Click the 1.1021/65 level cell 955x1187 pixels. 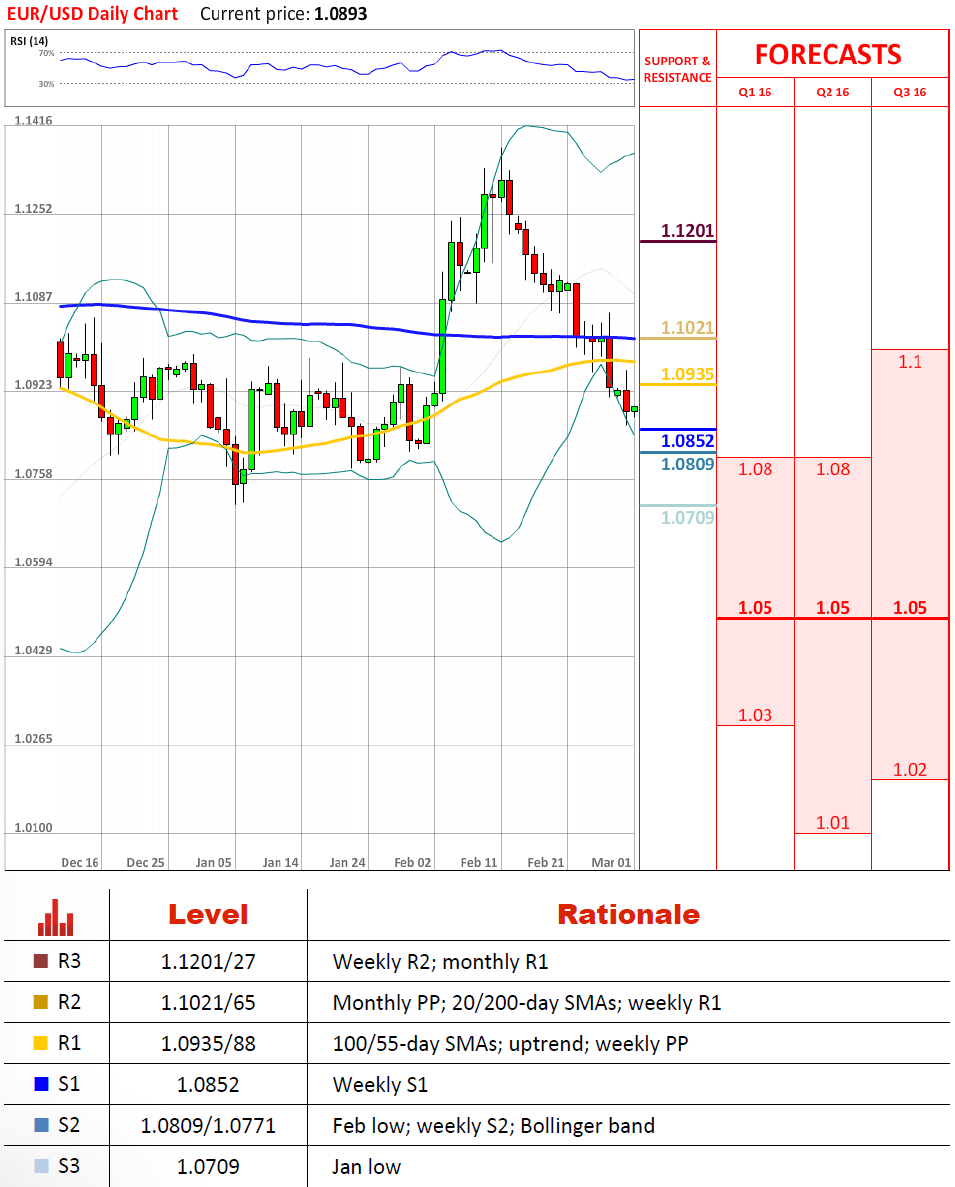pos(208,1002)
